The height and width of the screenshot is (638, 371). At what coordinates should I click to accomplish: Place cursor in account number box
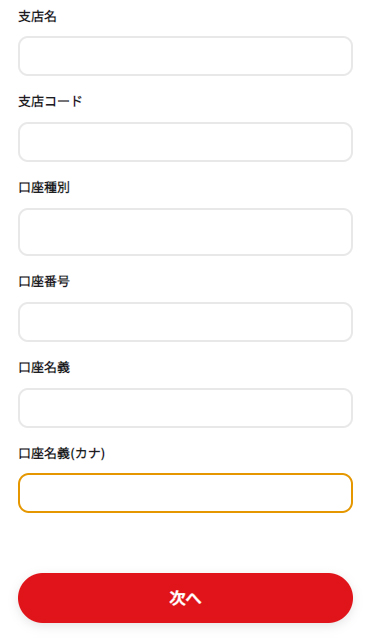(185, 322)
